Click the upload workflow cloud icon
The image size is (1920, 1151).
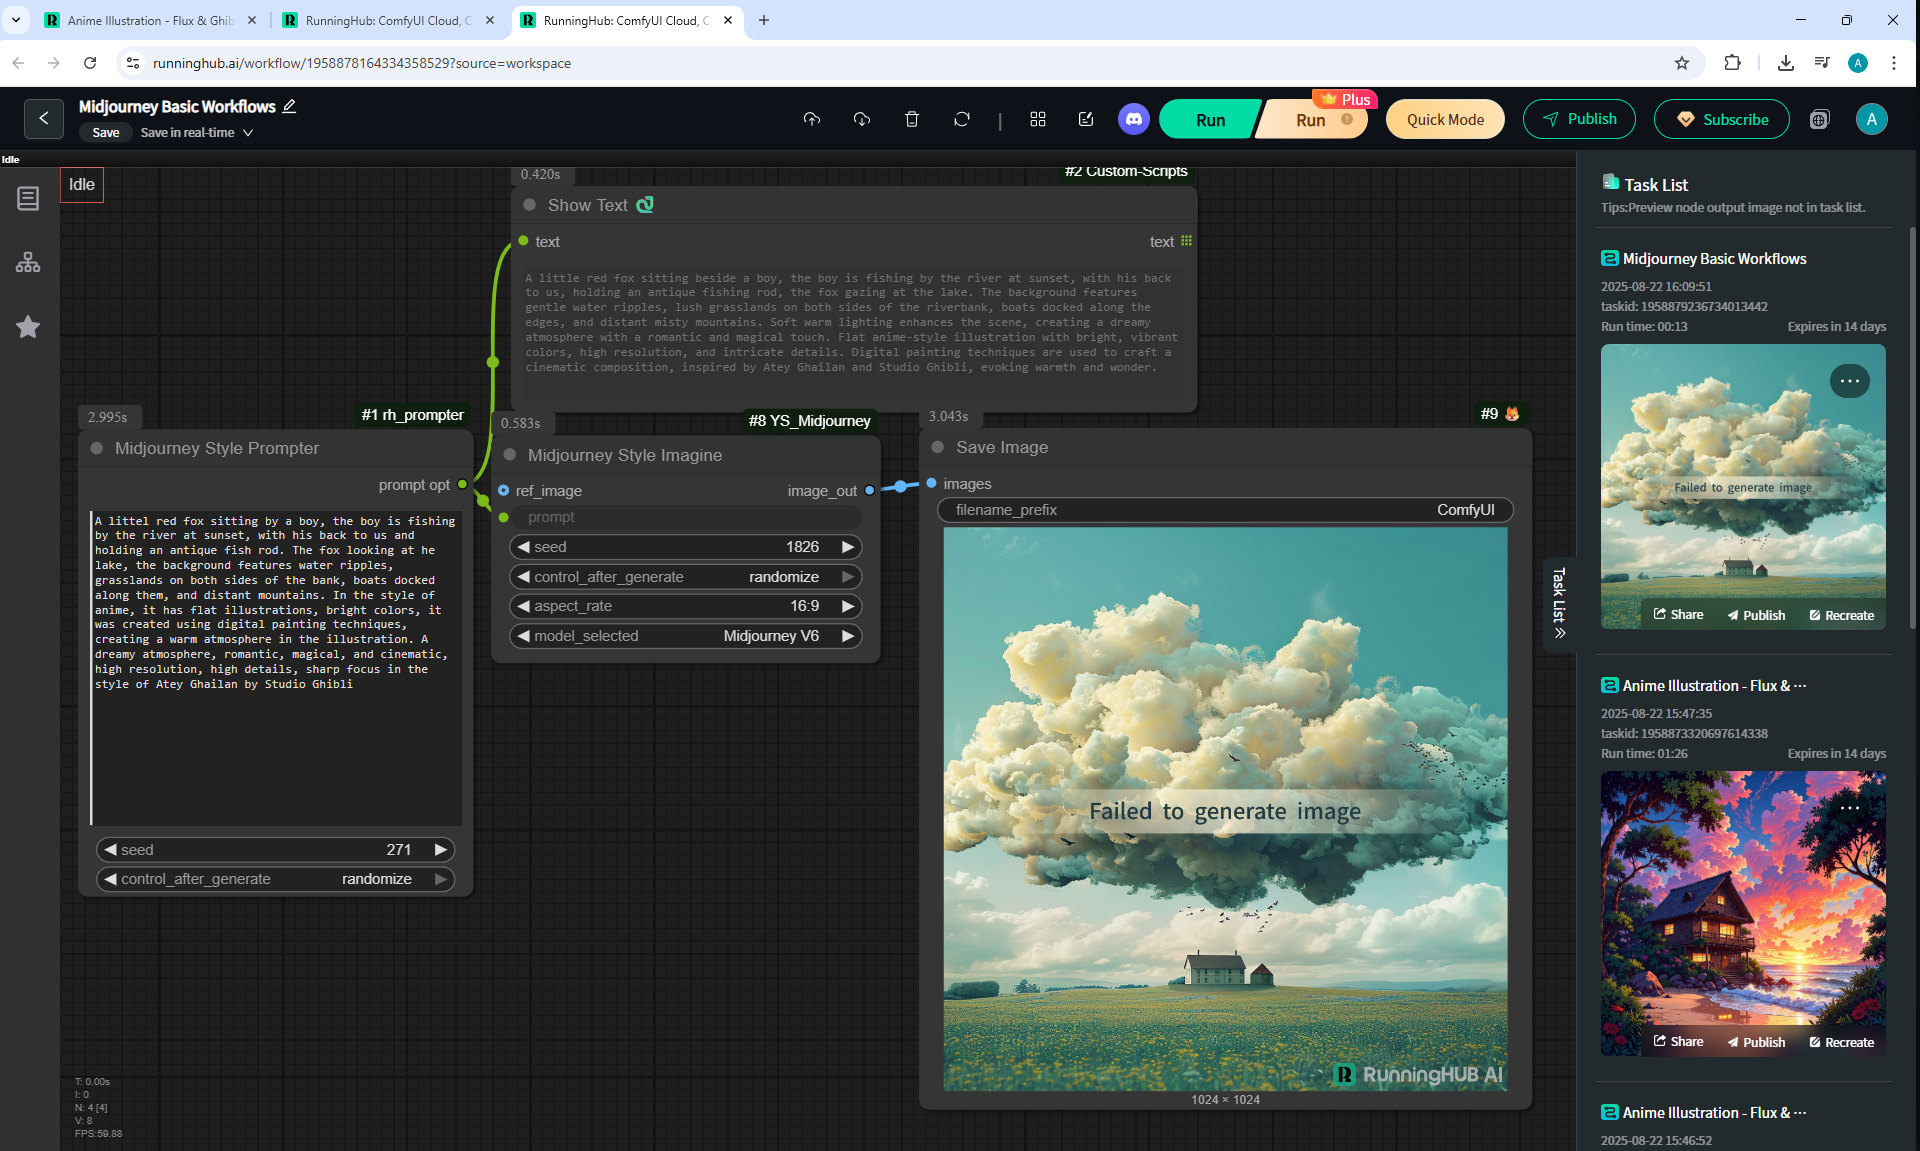pos(811,119)
